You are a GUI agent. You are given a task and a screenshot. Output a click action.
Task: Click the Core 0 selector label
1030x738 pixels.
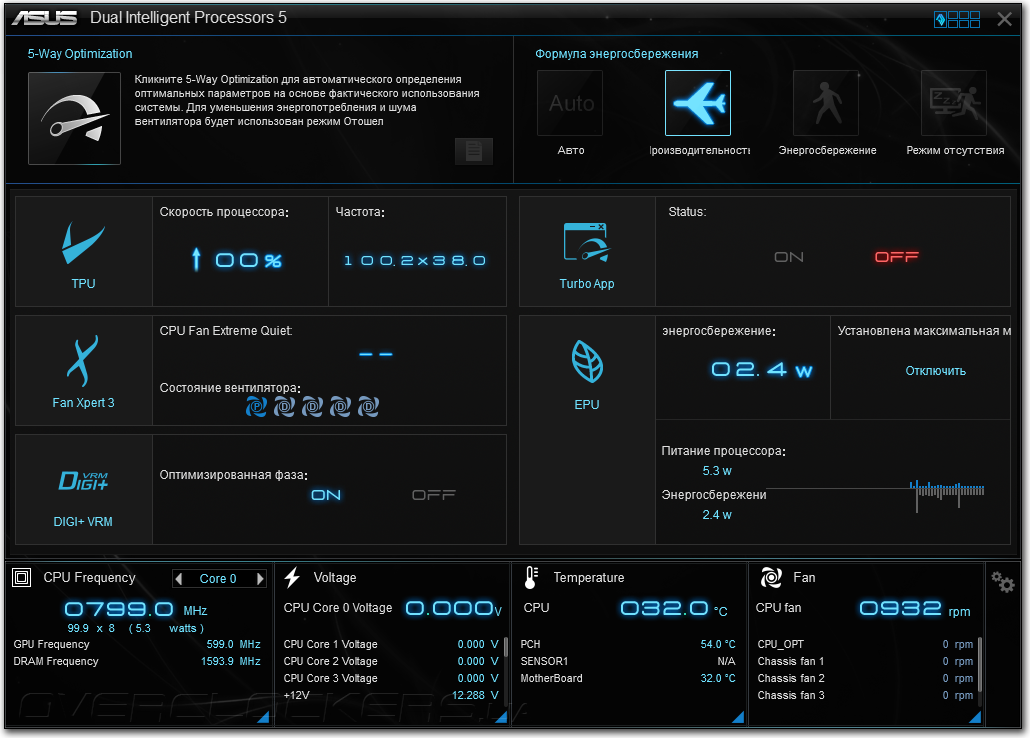click(218, 578)
